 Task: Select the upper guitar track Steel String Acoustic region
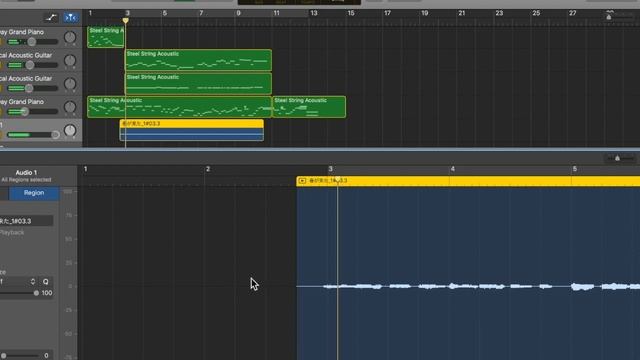pos(198,60)
